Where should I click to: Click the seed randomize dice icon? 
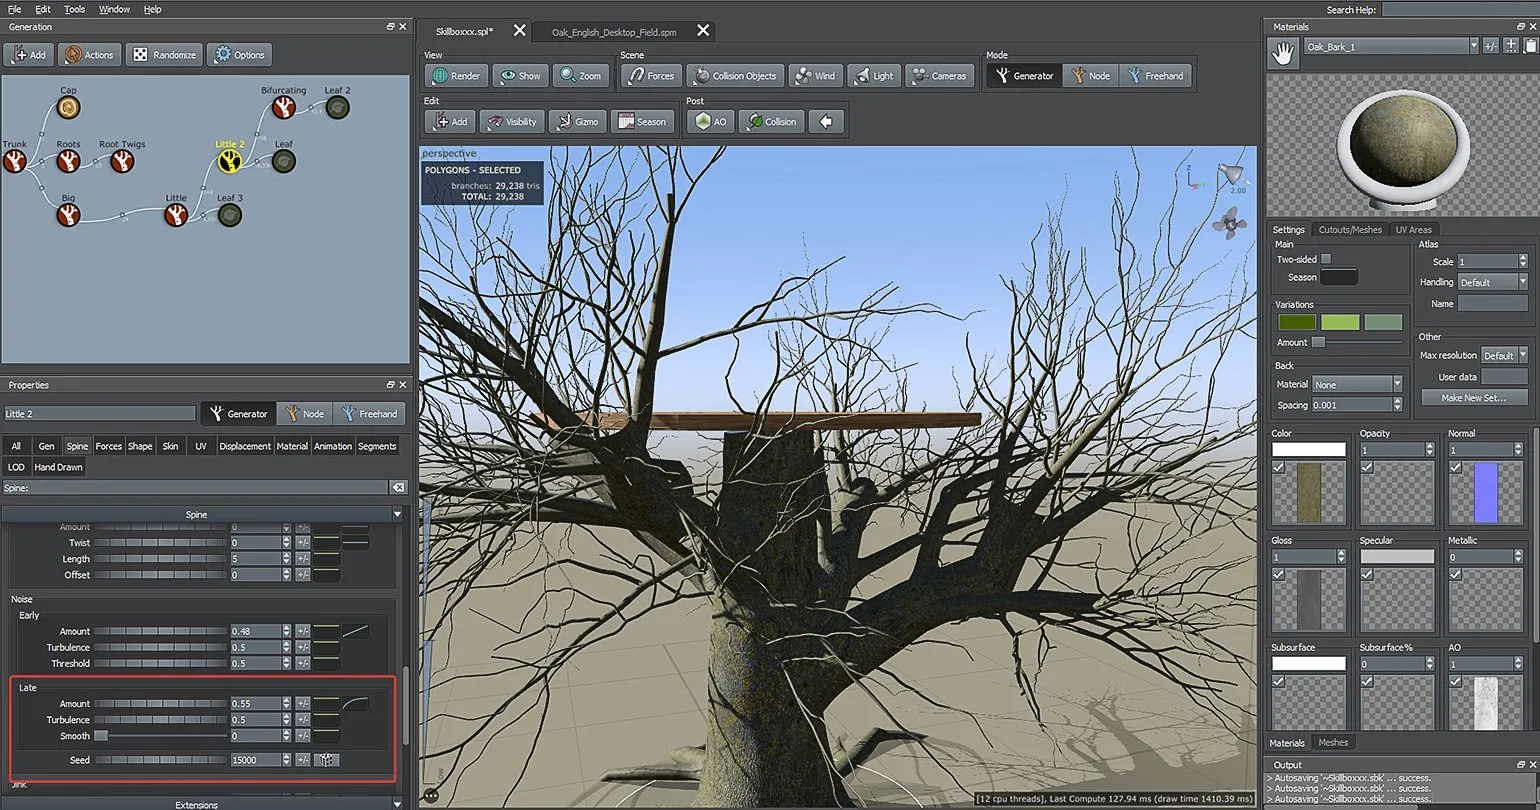(326, 760)
